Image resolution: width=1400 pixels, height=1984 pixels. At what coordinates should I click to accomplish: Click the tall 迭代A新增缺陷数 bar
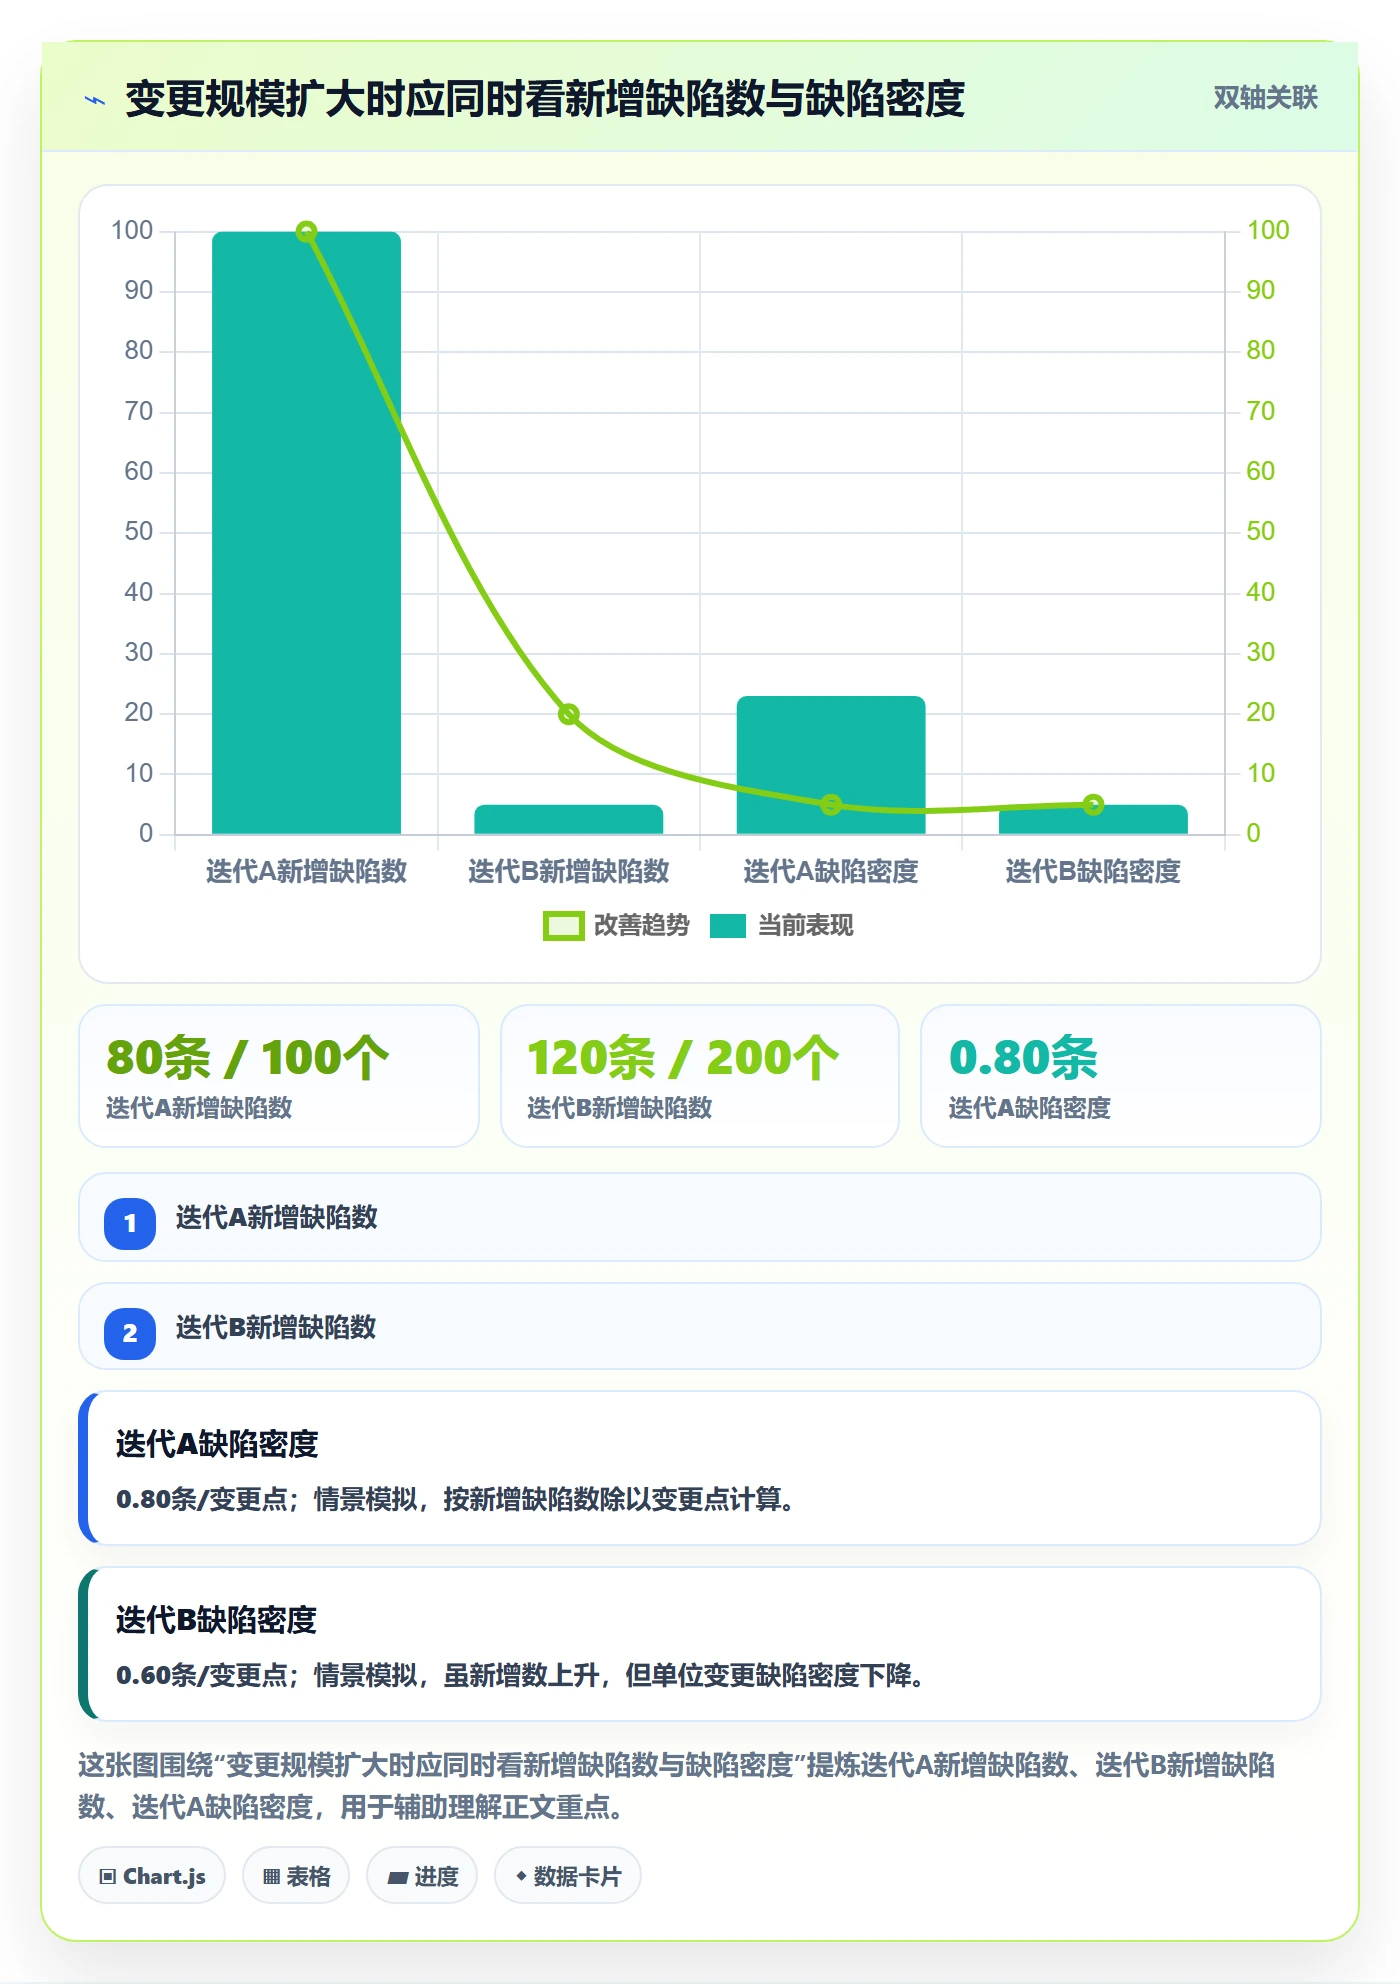pos(307,533)
